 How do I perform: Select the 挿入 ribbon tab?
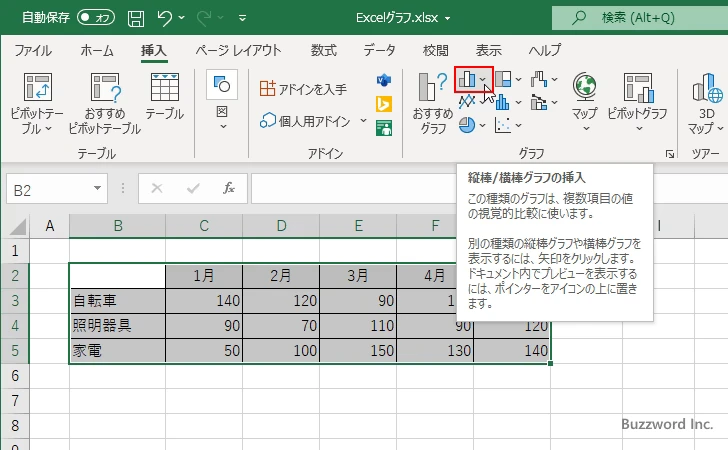(154, 50)
